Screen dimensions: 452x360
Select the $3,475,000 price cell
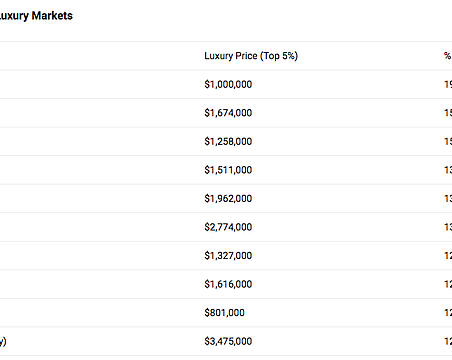click(x=228, y=341)
